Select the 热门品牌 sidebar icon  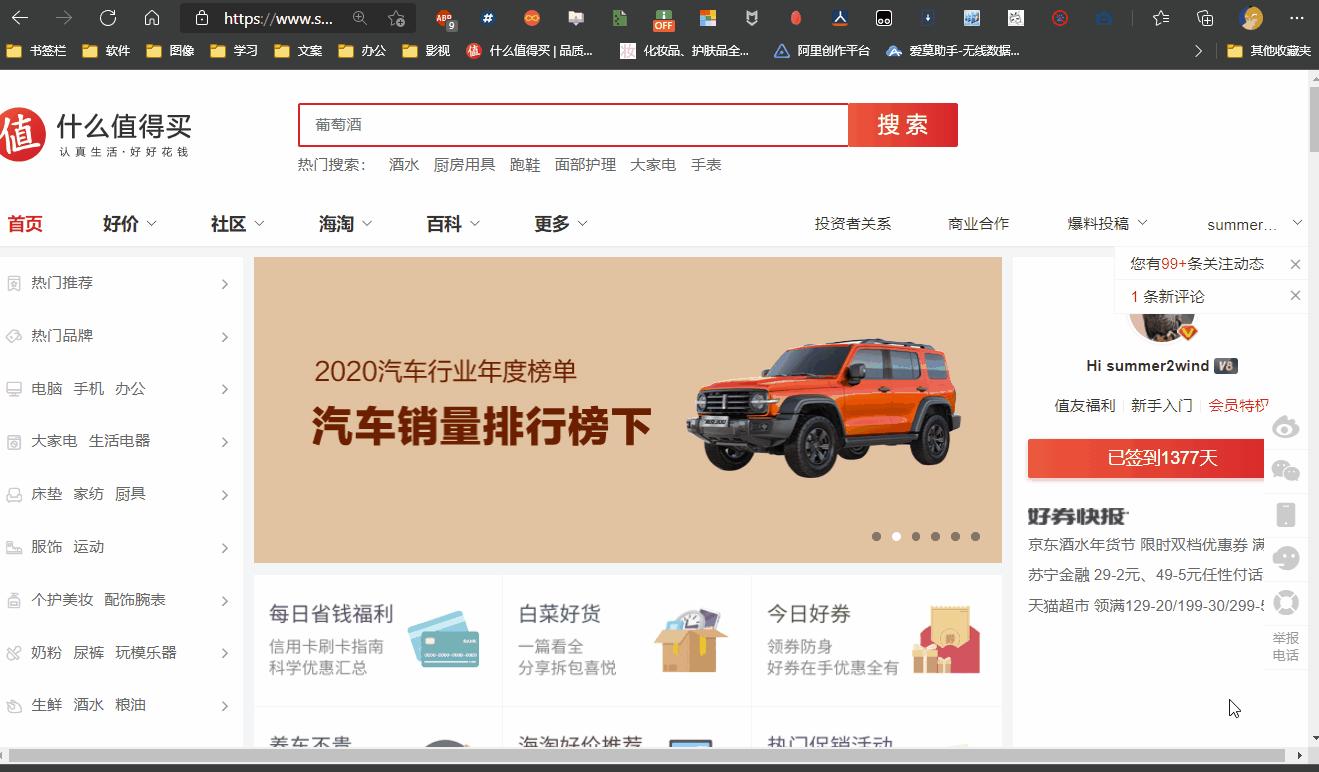pos(12,335)
